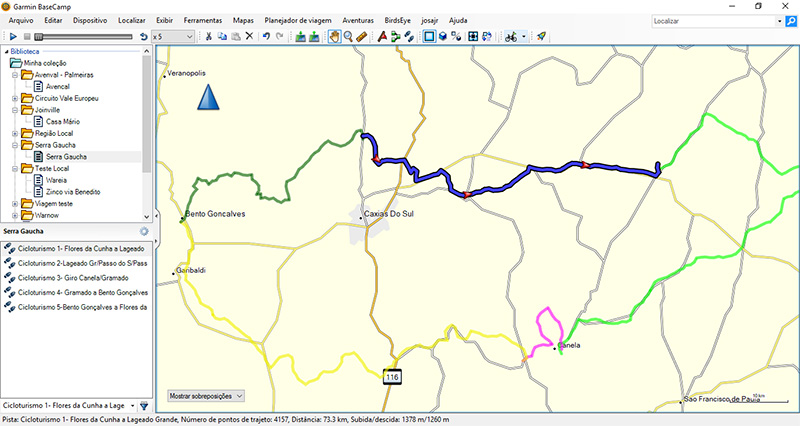Open the gear options in Serra Gaucha panel

click(144, 231)
